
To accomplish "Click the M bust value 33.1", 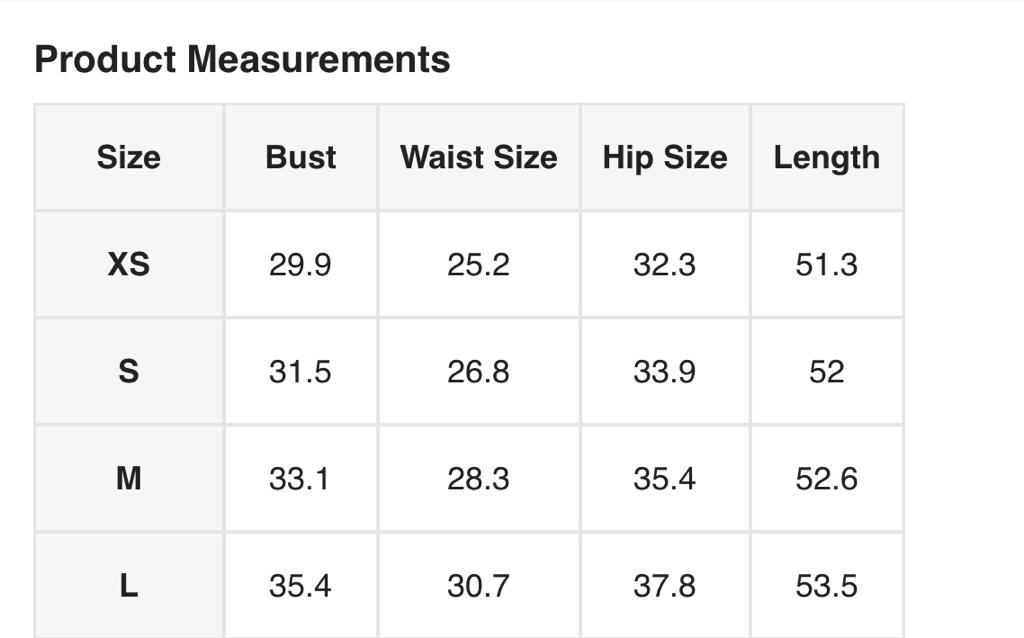I will pos(300,479).
